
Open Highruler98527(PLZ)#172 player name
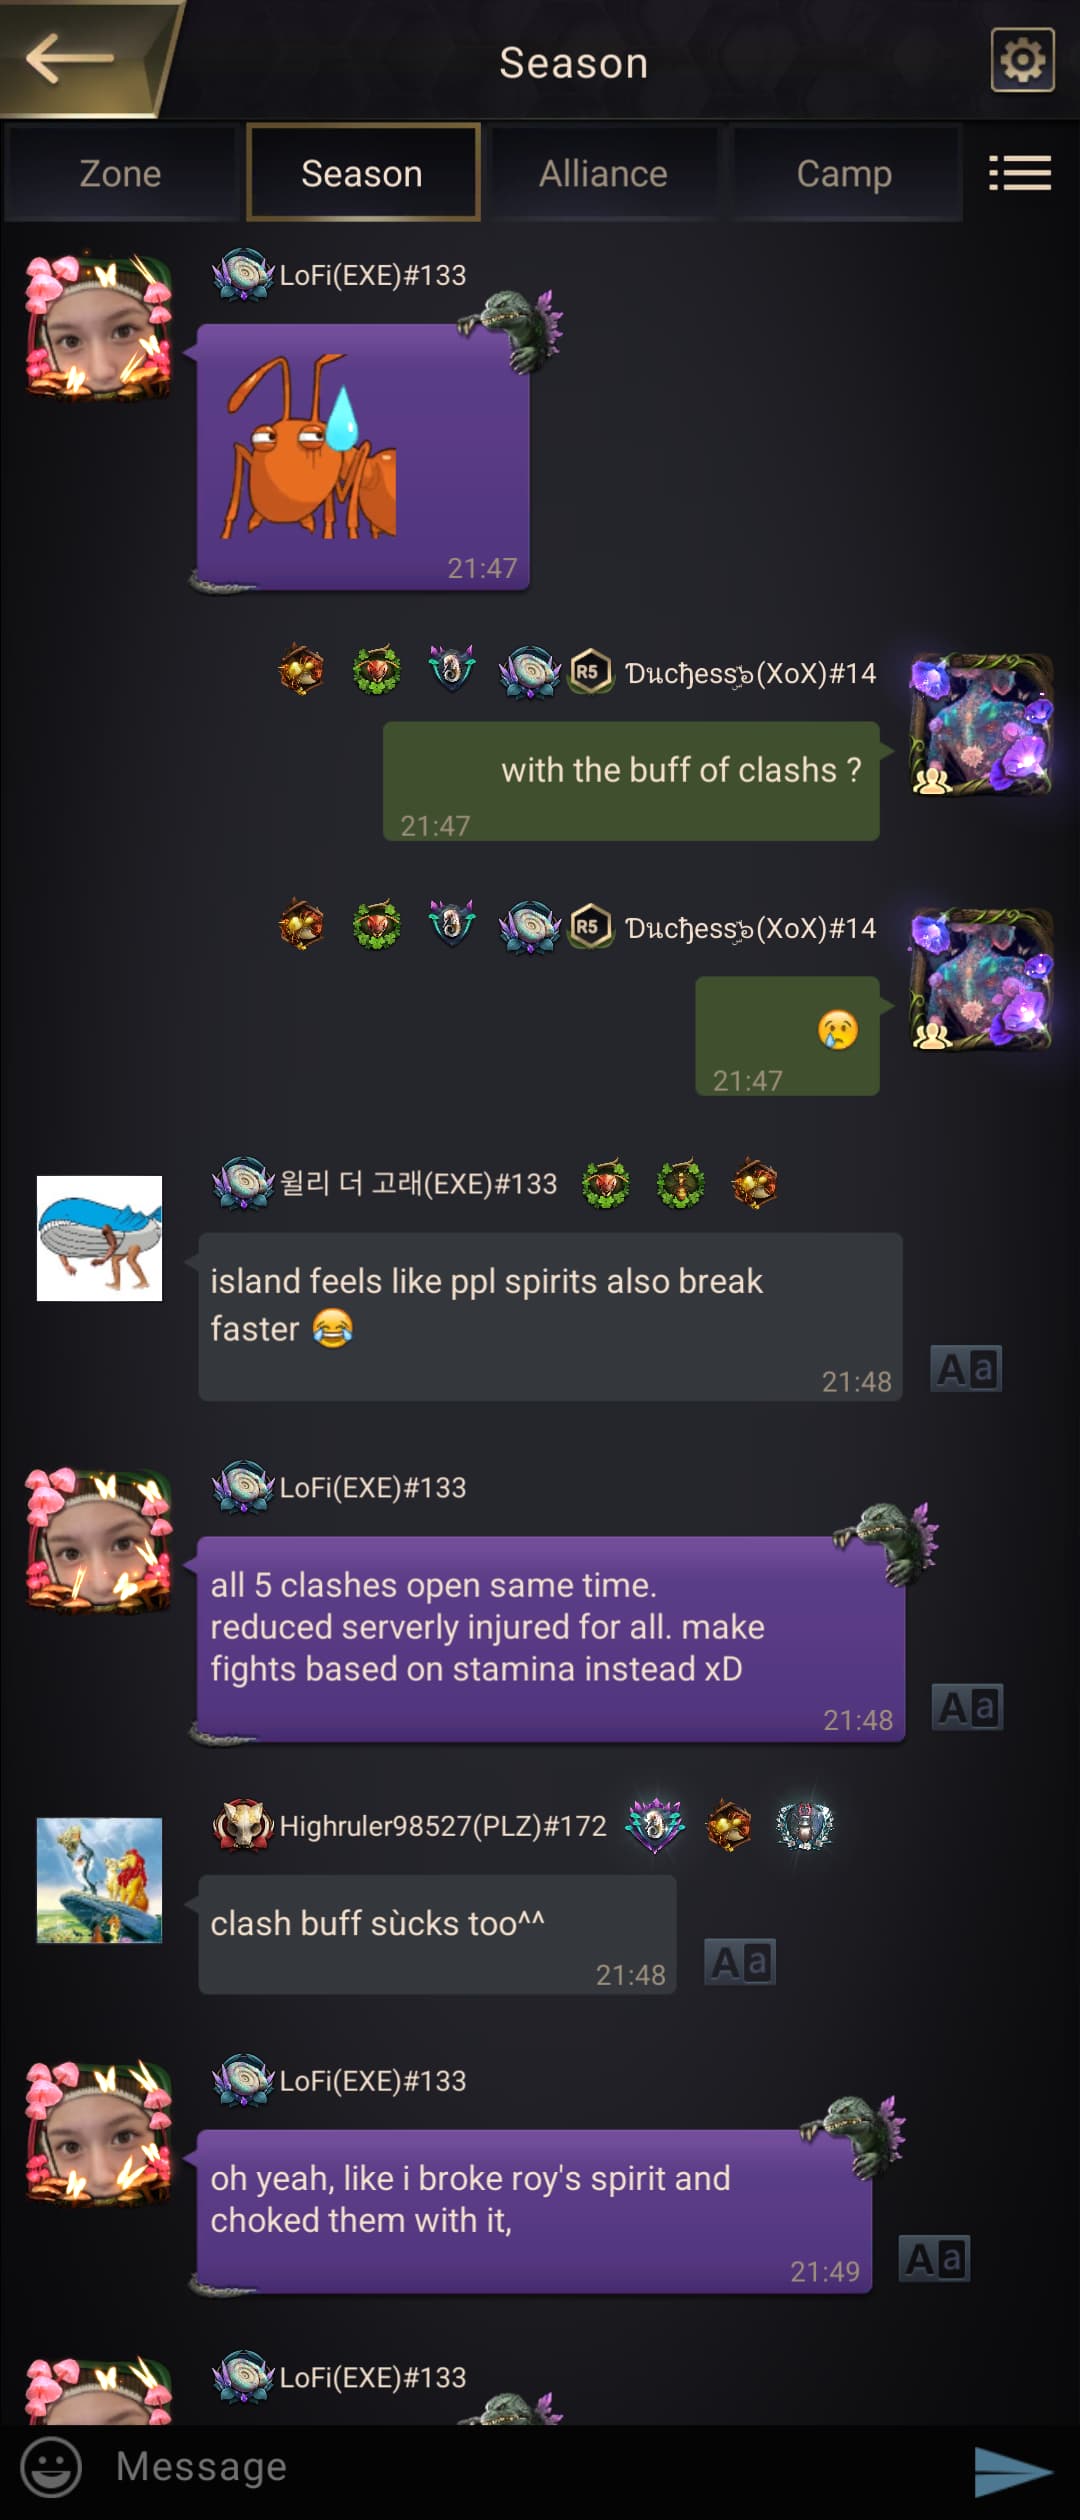tap(443, 1826)
